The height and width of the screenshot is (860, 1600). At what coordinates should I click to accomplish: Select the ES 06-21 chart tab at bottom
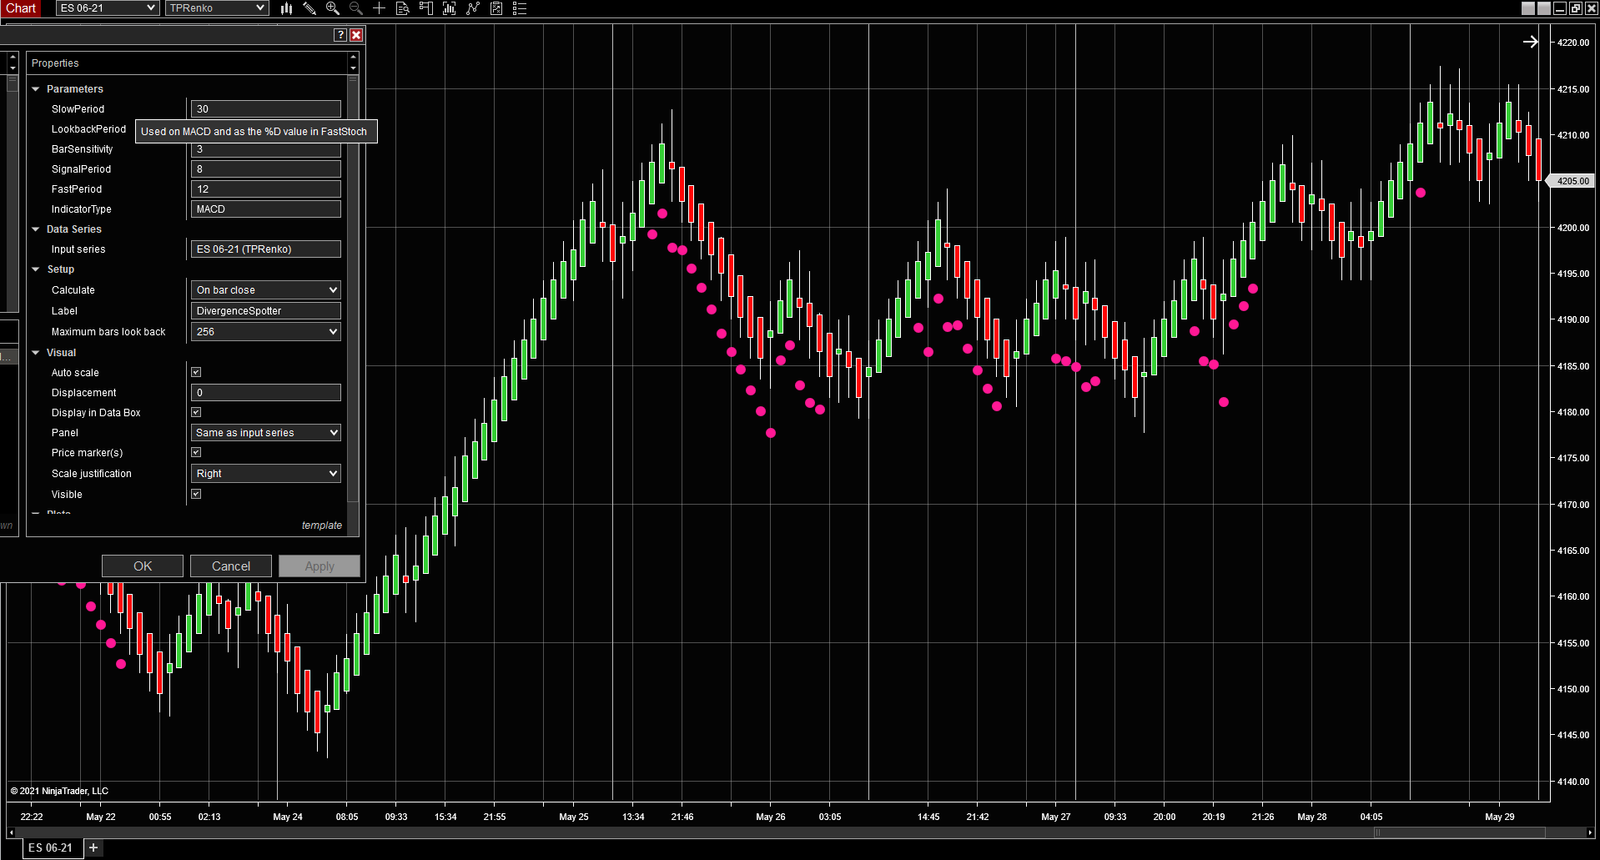tap(50, 848)
